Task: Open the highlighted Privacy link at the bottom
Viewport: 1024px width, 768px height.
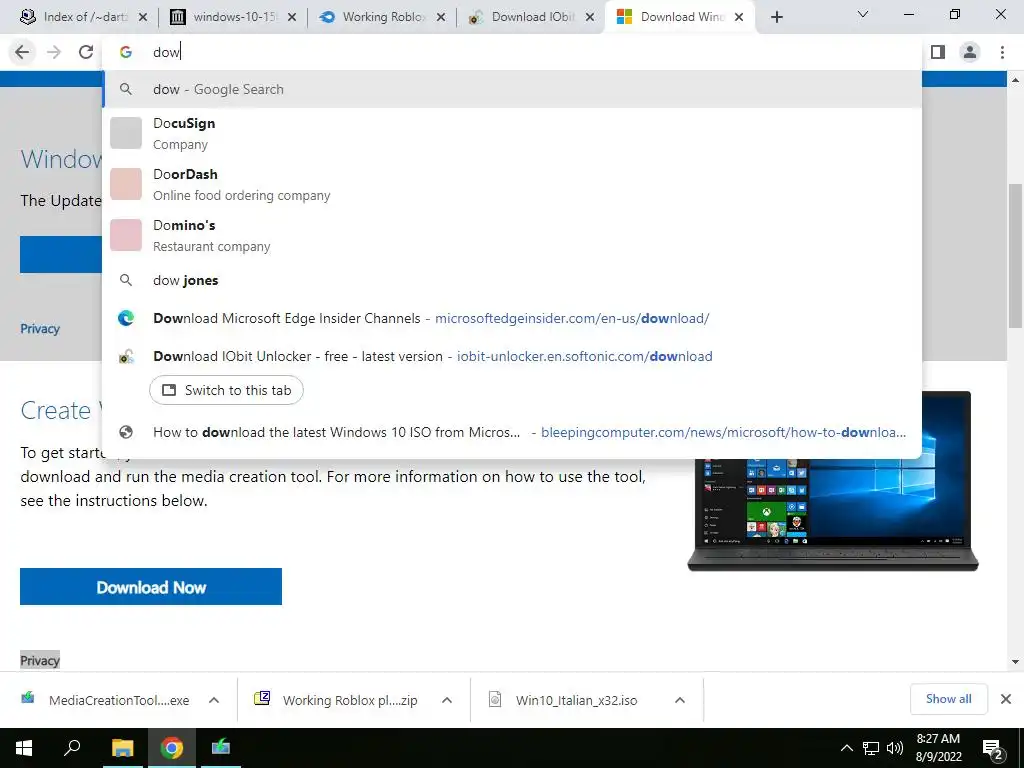Action: 40,660
